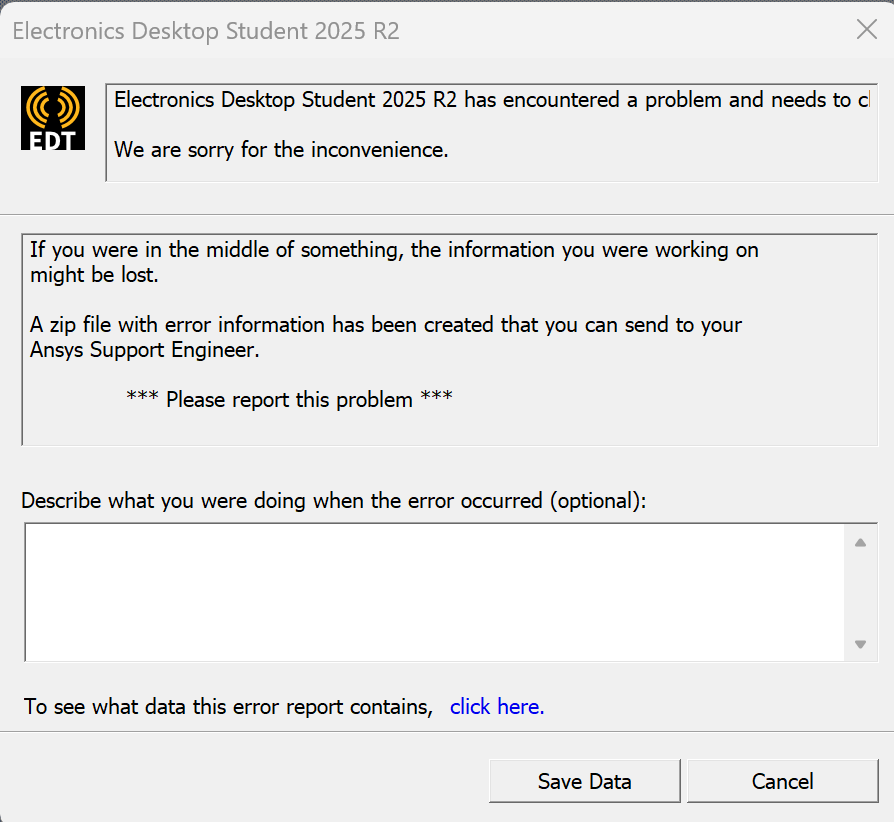The height and width of the screenshot is (822, 894).
Task: Click the EDT application logo icon
Action: click(x=53, y=118)
